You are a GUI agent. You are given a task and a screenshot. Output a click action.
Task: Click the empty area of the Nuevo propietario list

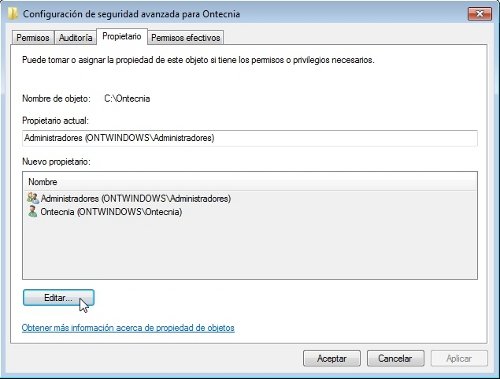point(250,248)
